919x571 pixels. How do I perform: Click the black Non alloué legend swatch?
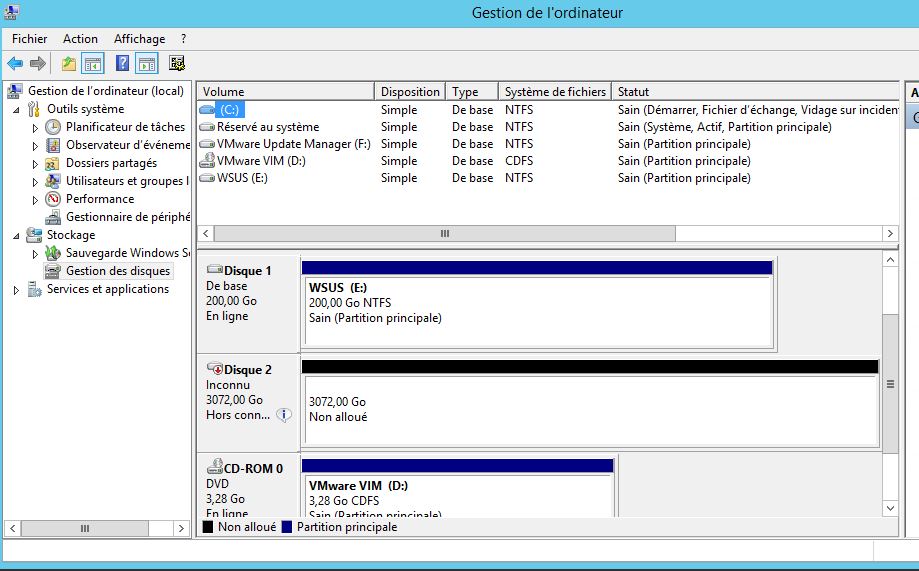tap(207, 527)
